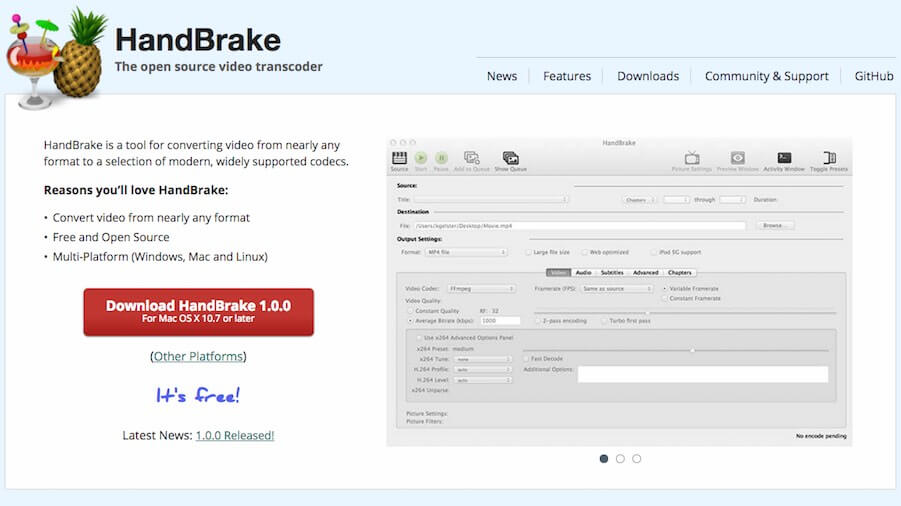Click the Source clapperboard icon

pos(399,158)
